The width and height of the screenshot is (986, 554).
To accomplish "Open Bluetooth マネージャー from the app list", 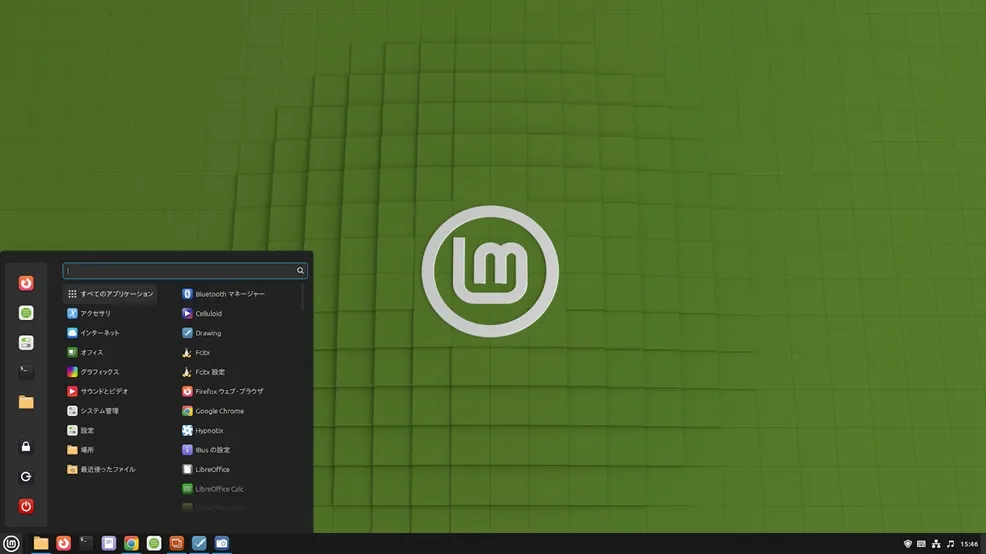I will point(229,294).
